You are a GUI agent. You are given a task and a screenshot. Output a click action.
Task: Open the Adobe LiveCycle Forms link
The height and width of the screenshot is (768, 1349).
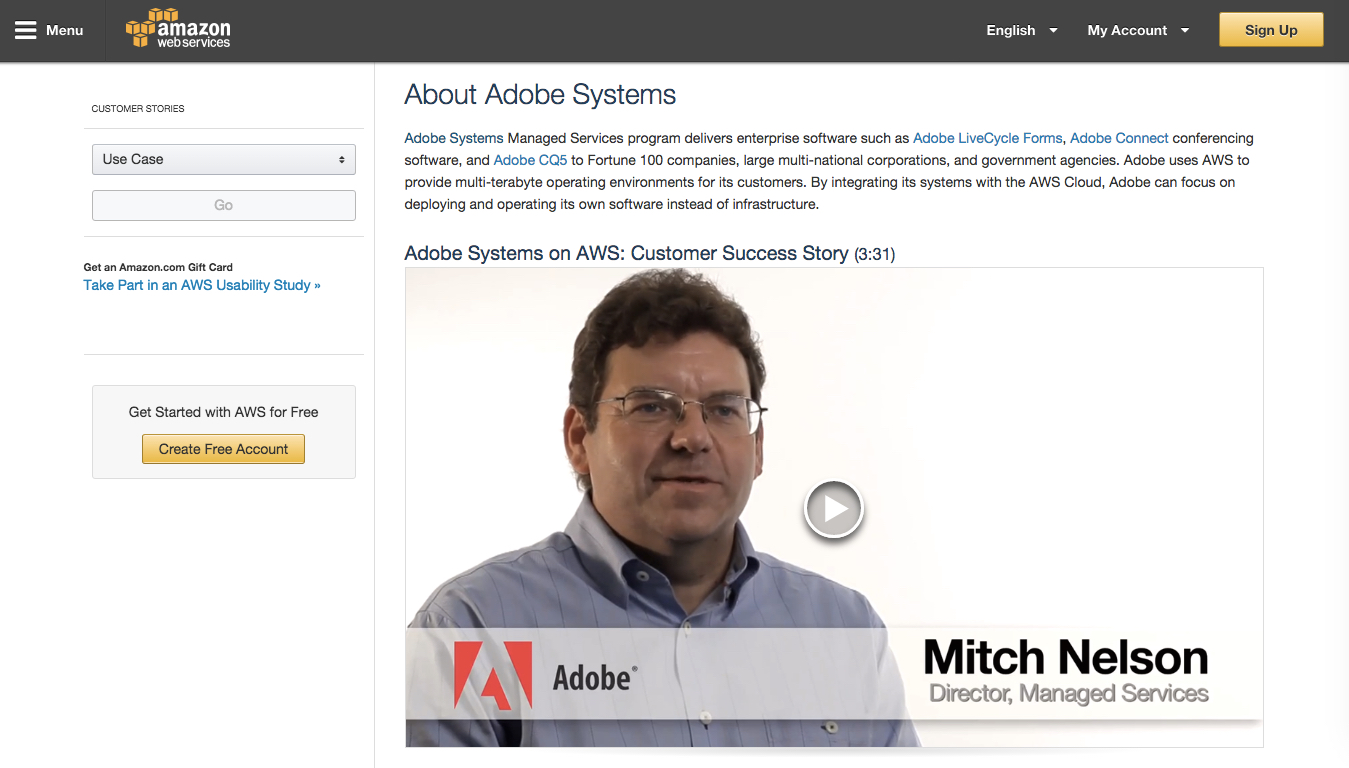coord(987,138)
